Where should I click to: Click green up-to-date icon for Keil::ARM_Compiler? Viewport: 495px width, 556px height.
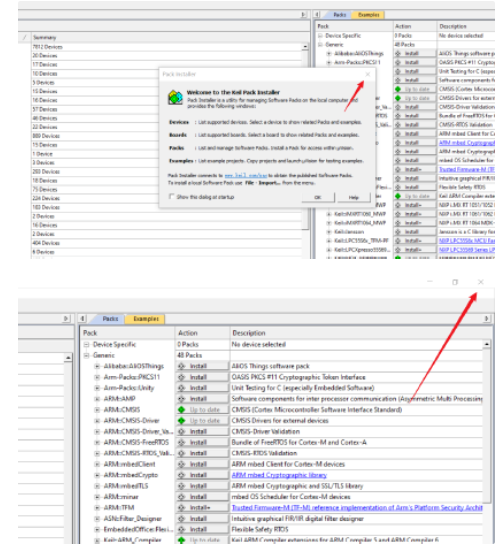(182, 540)
